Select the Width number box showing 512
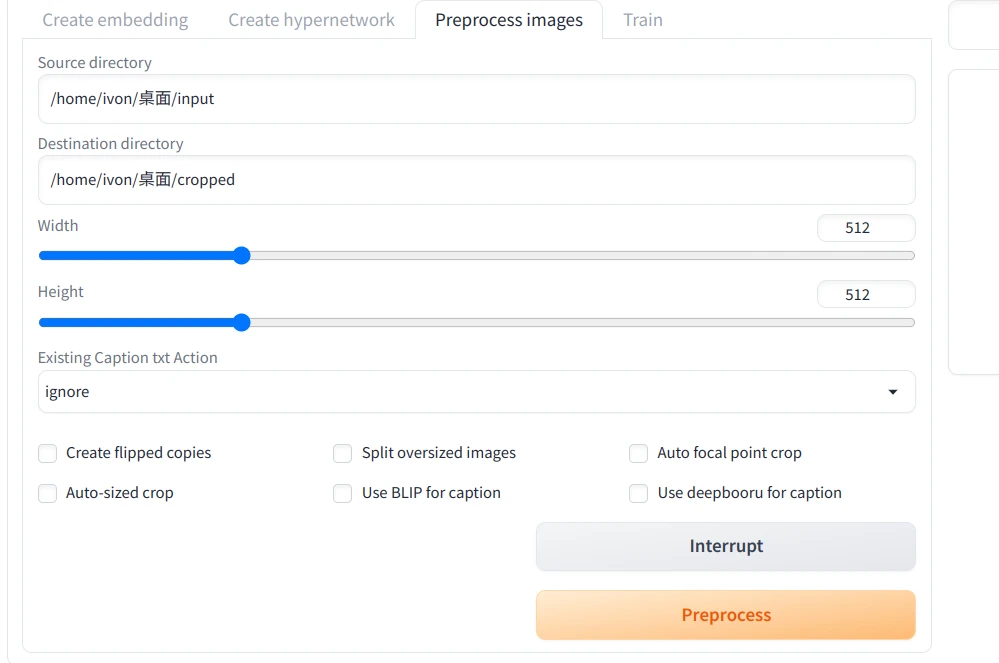 (x=865, y=228)
